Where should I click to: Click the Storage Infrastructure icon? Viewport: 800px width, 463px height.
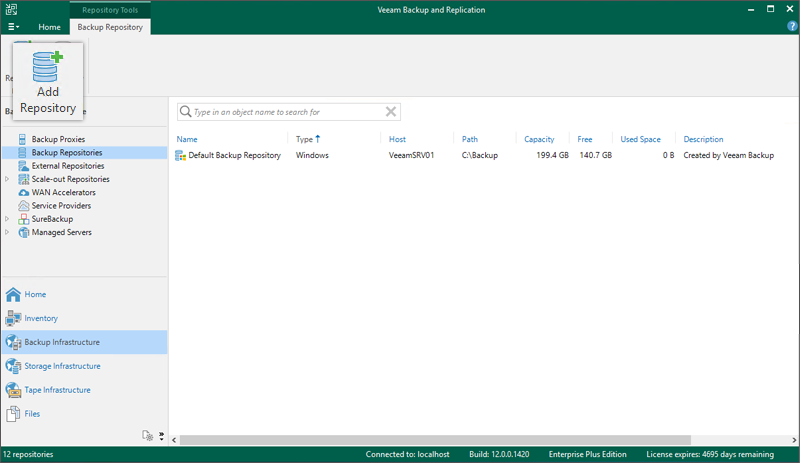(13, 366)
